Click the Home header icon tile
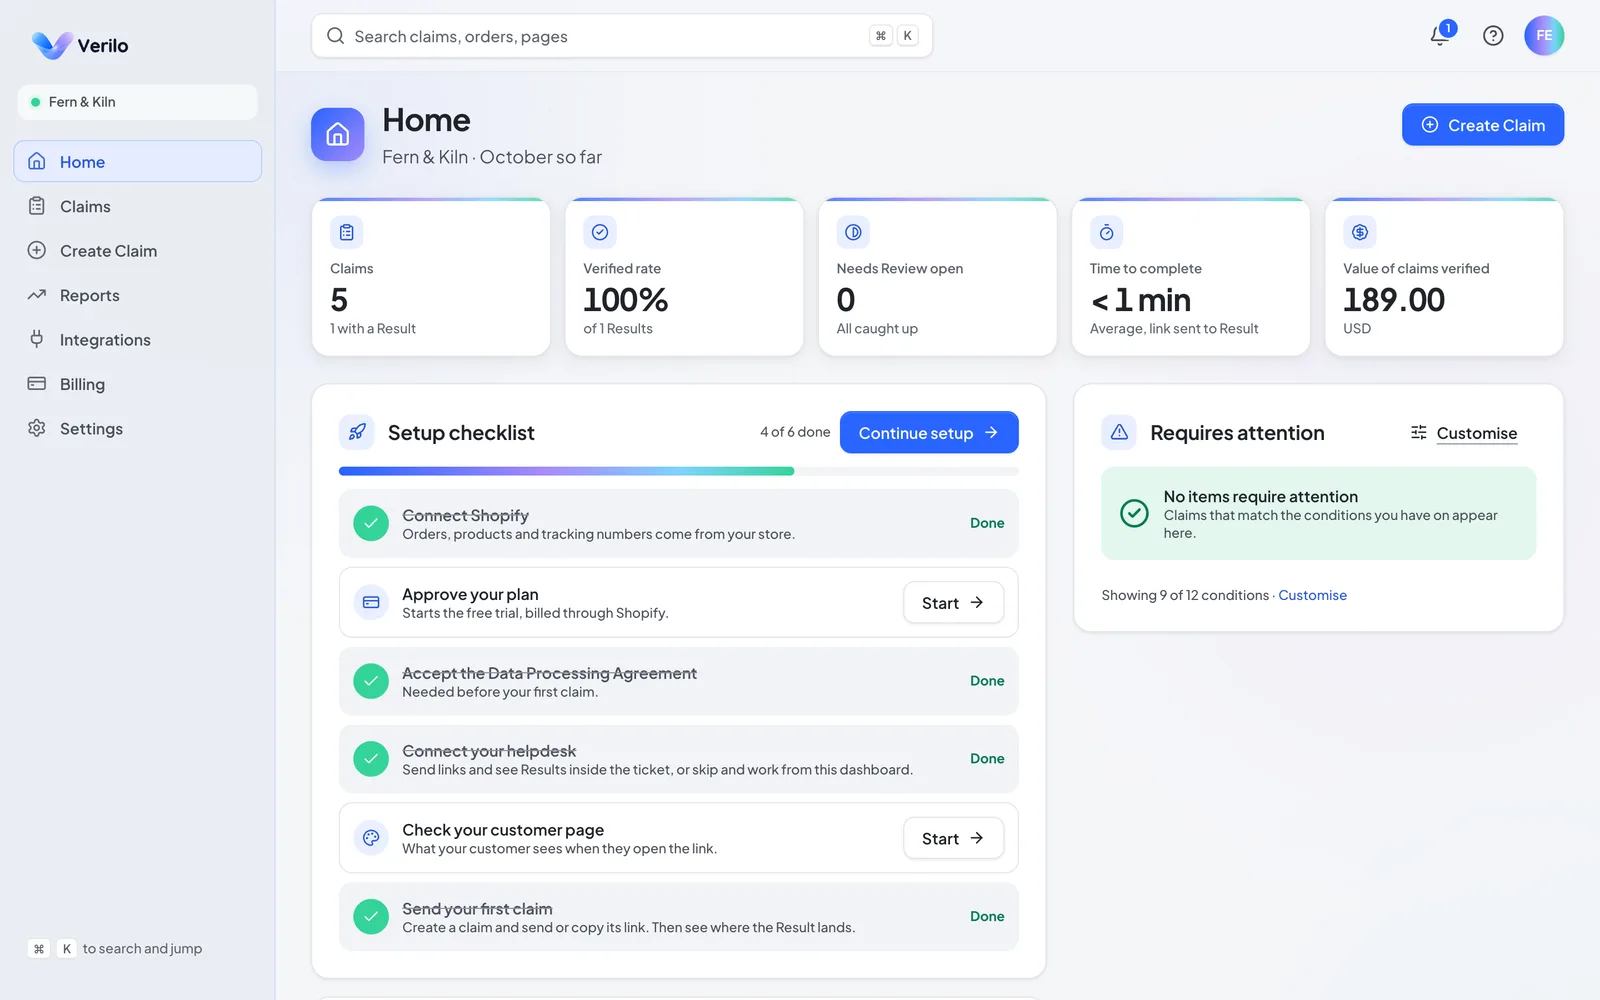 click(338, 134)
